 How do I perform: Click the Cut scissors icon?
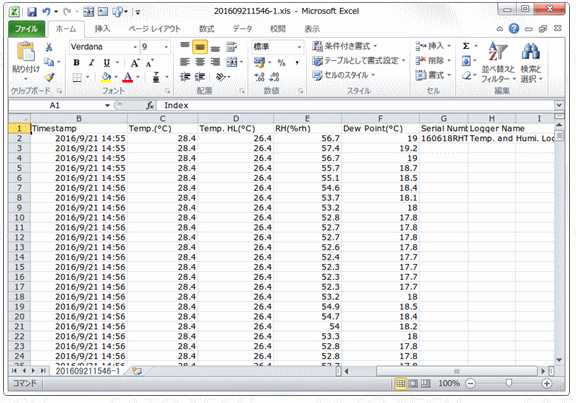(x=48, y=47)
